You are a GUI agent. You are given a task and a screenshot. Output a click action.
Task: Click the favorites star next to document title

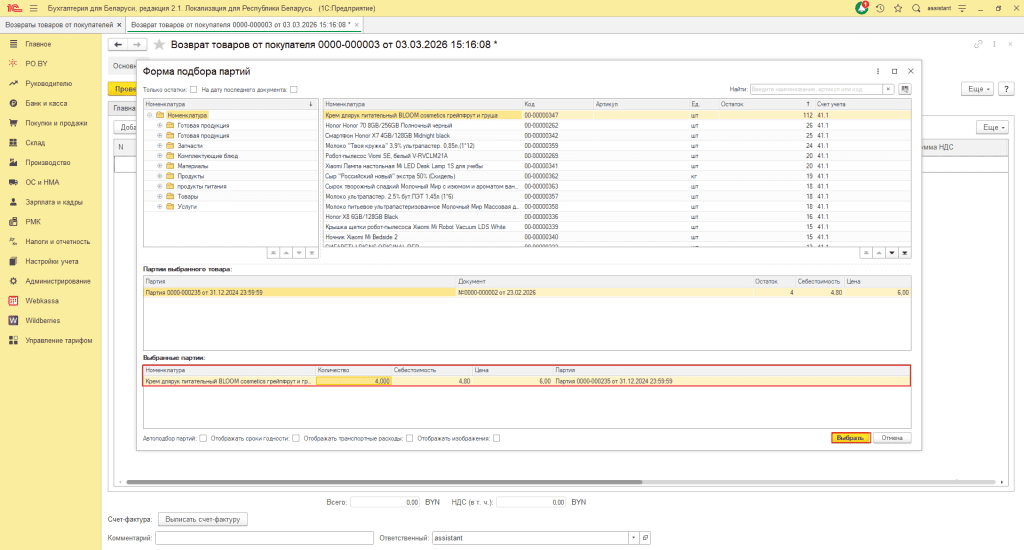(158, 45)
